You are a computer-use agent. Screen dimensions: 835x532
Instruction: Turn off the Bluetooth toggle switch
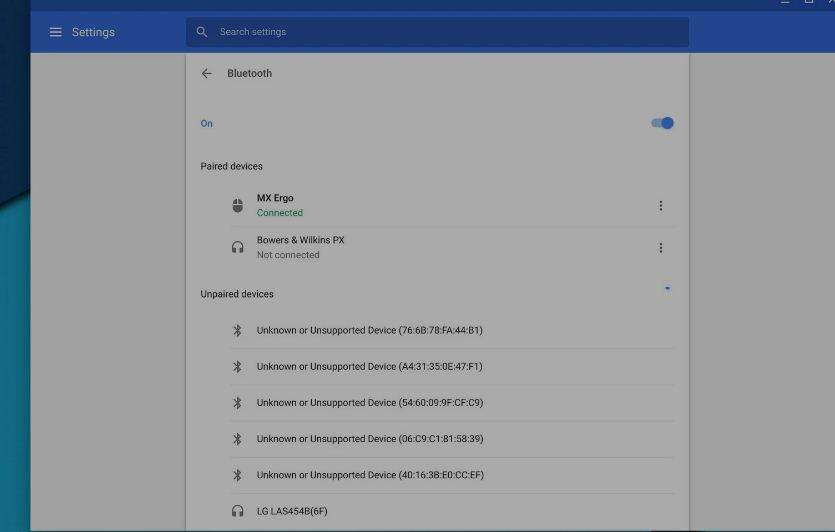click(x=662, y=124)
